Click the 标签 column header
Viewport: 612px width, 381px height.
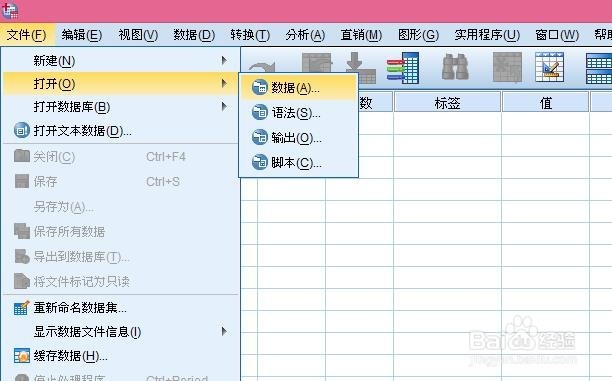click(x=447, y=103)
